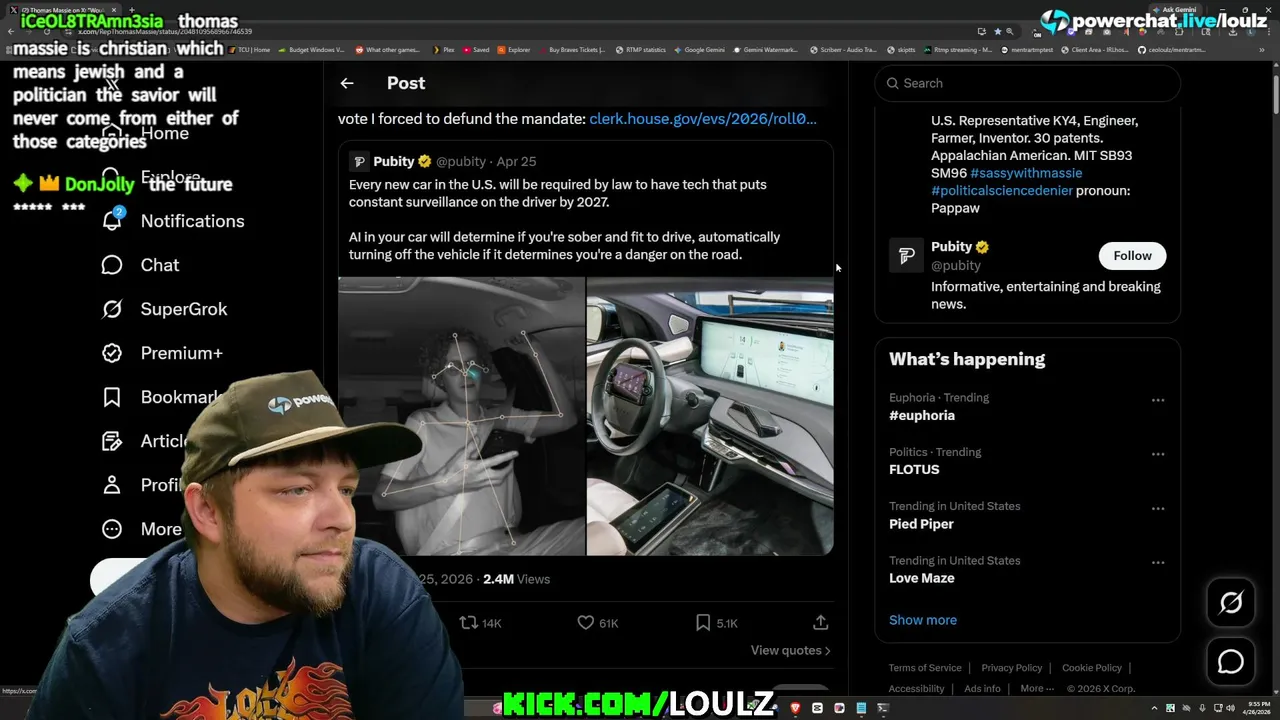This screenshot has height=720, width=1280.
Task: Click the browser address bar URL
Action: (x=165, y=31)
